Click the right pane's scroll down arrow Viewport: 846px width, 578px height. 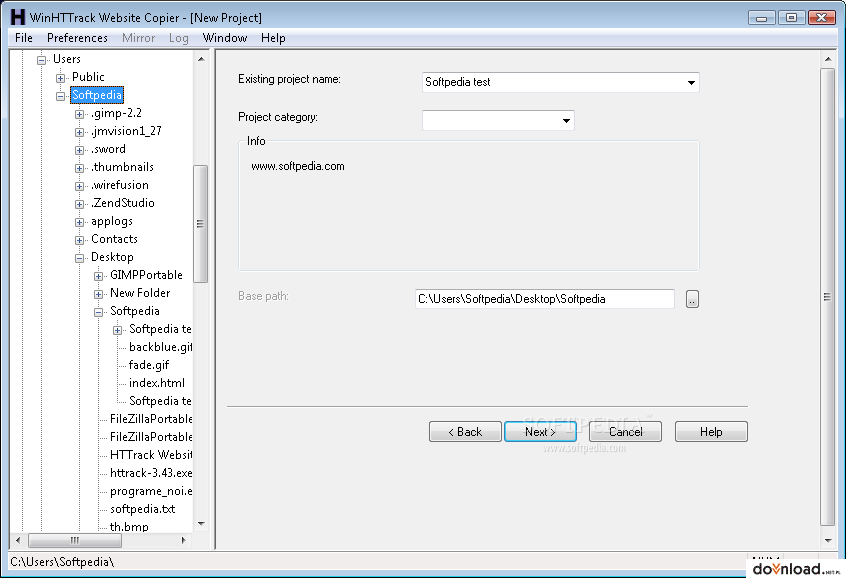pos(828,540)
